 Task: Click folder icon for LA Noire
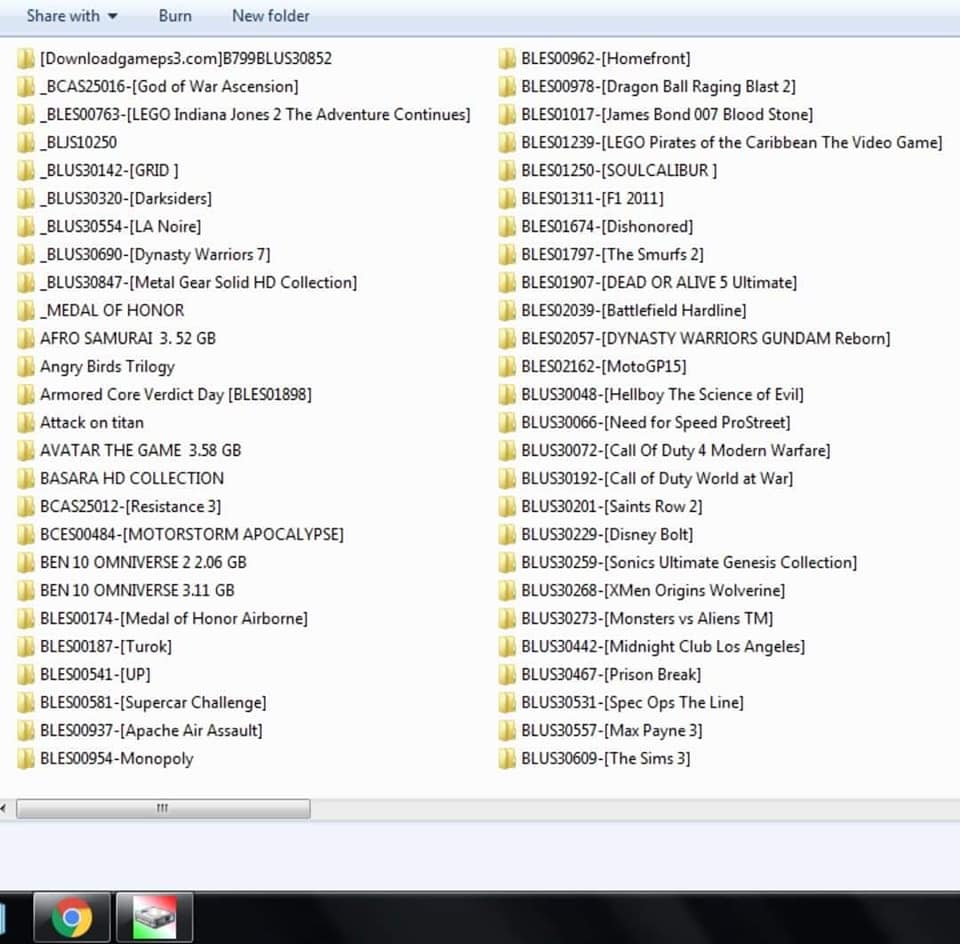coord(25,227)
